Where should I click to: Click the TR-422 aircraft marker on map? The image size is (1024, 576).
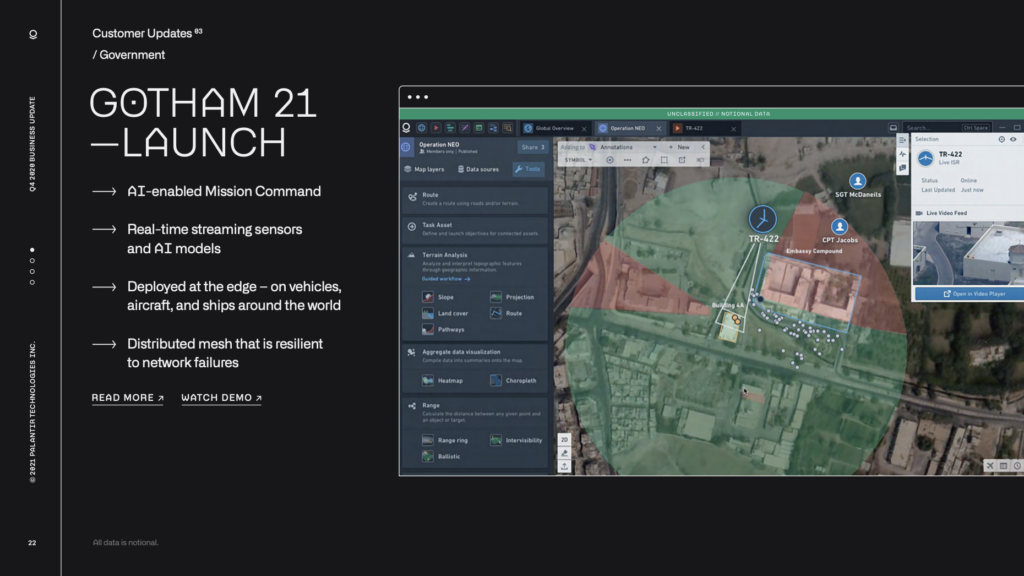coord(763,219)
